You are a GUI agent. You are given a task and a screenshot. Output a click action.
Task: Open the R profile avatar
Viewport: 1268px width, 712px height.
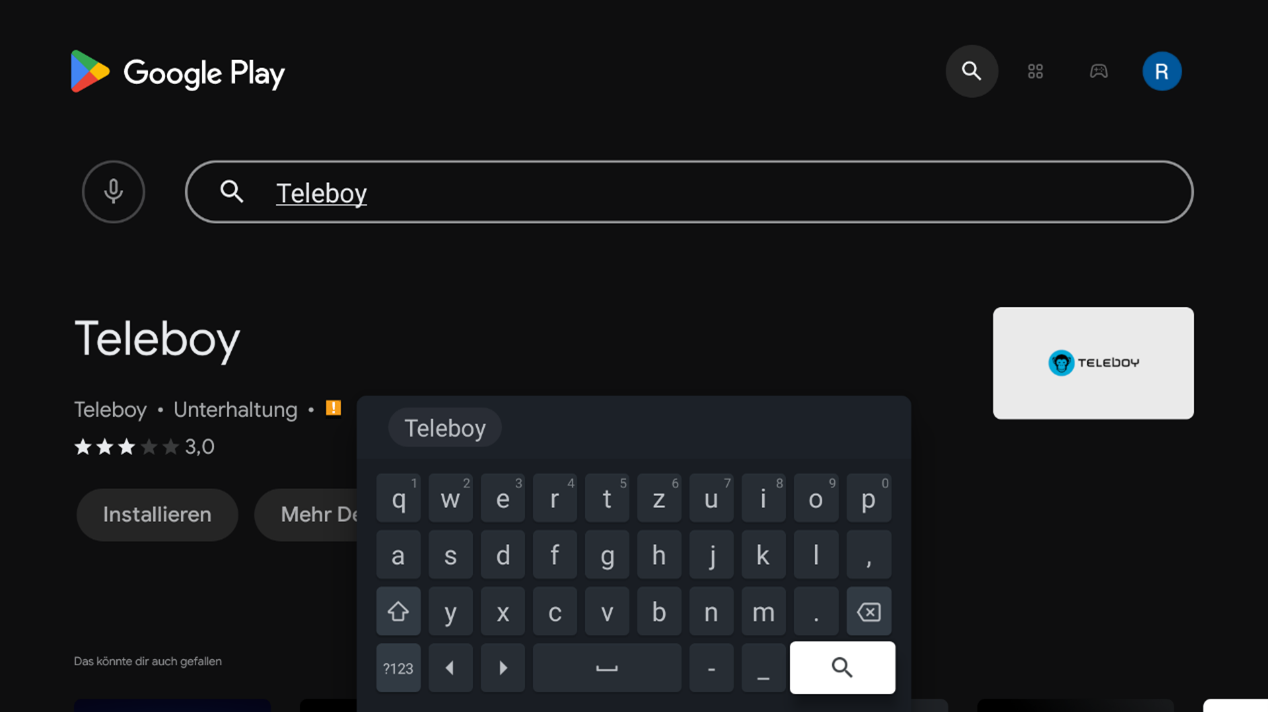pyautogui.click(x=1161, y=71)
